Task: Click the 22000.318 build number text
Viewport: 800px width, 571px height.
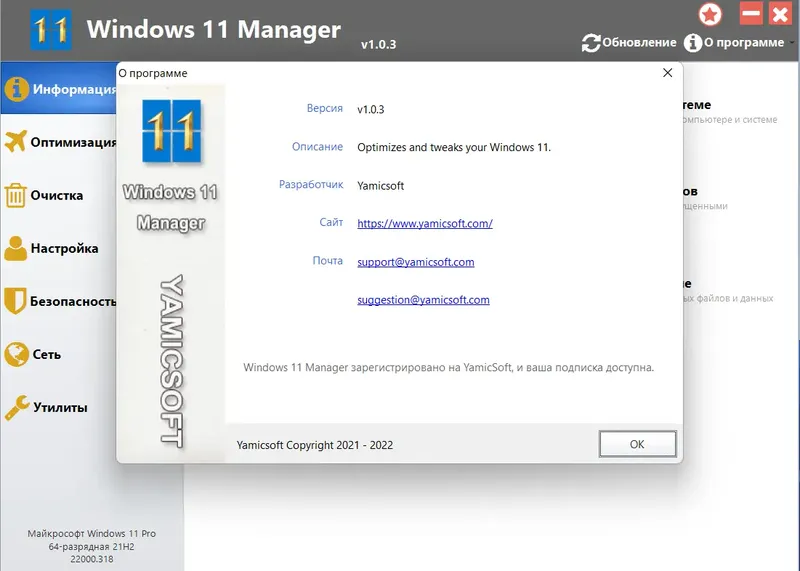Action: click(x=92, y=559)
